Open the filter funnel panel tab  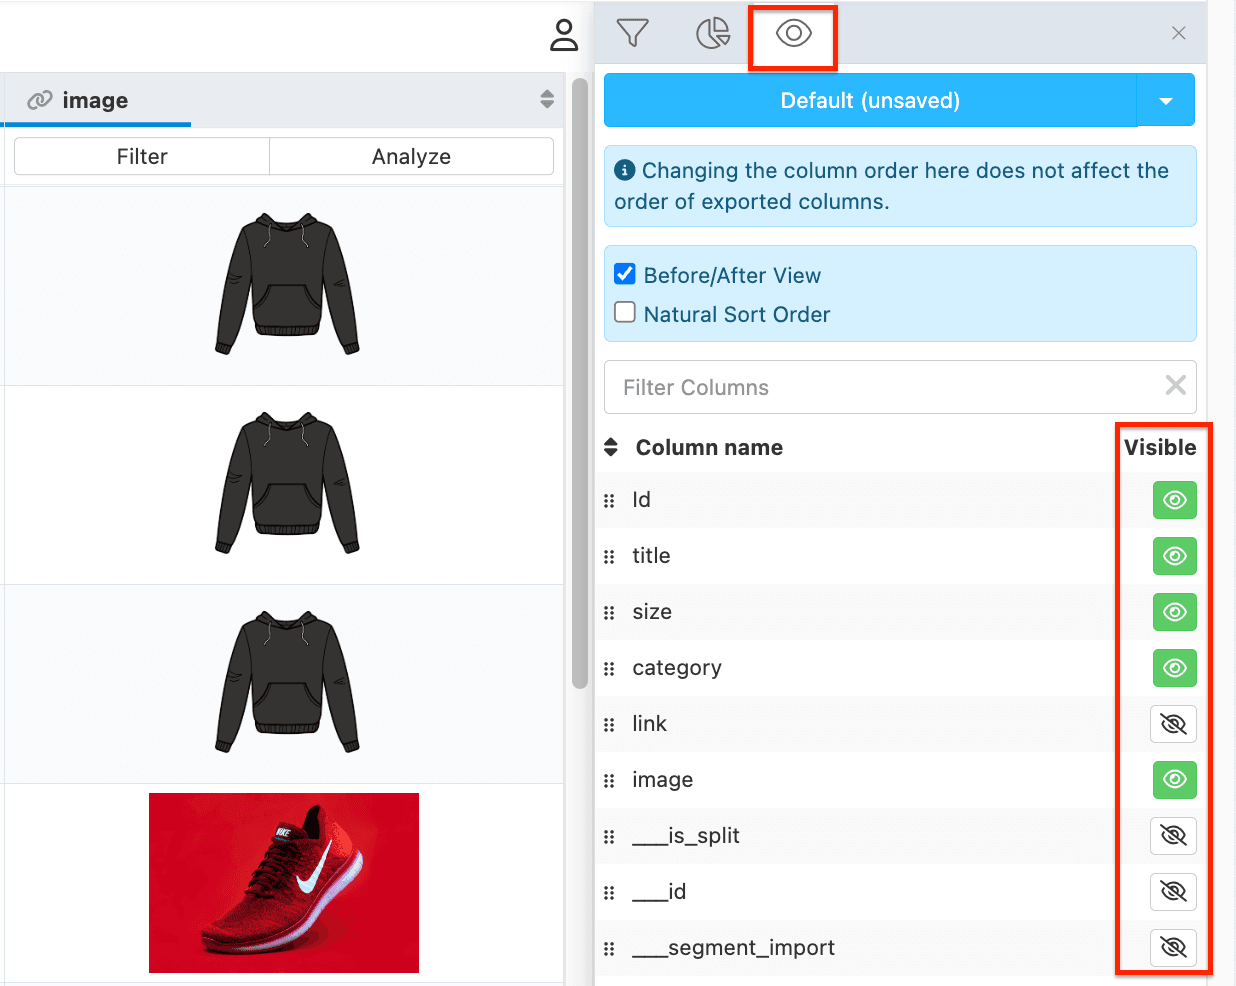click(632, 33)
